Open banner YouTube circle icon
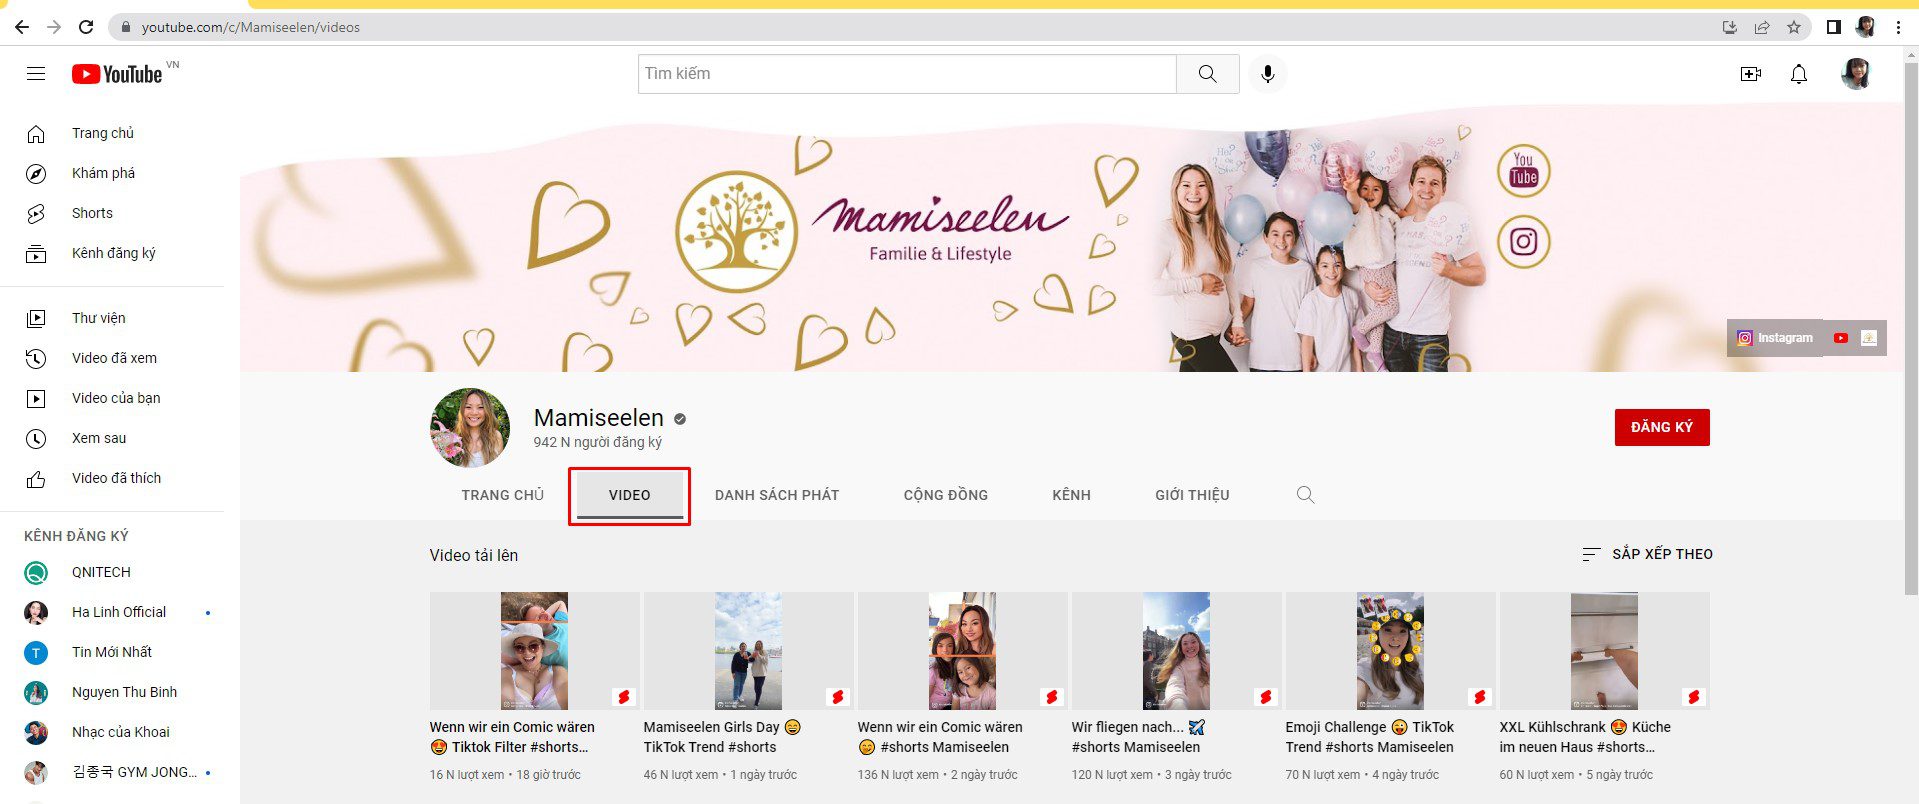 point(1523,170)
